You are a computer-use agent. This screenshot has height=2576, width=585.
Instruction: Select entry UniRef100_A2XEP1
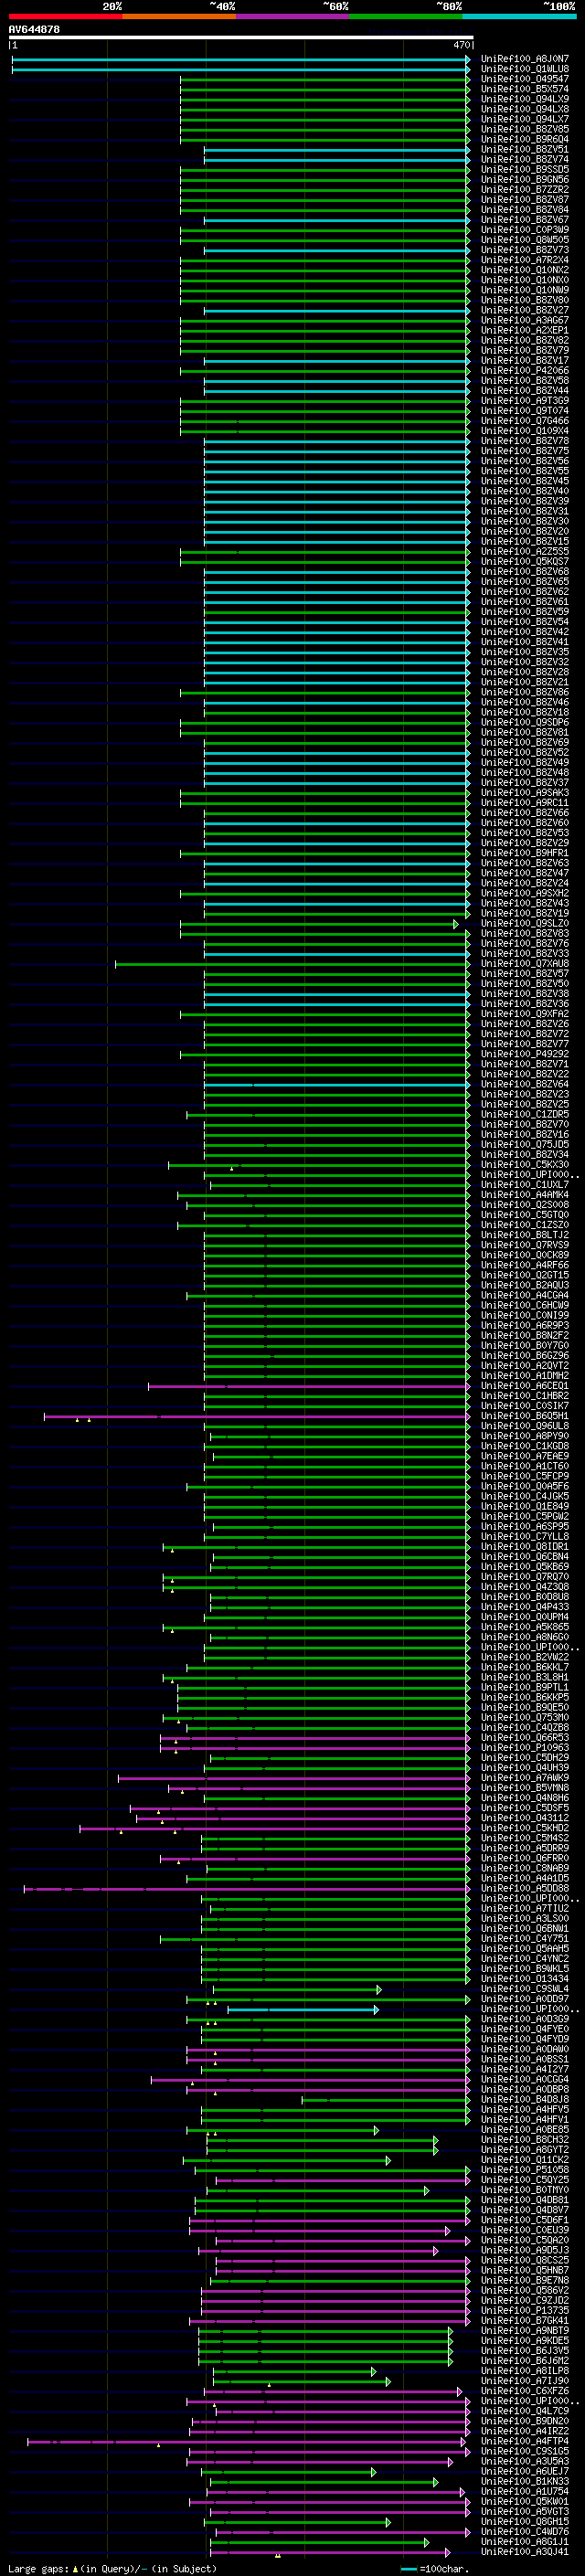click(x=525, y=330)
